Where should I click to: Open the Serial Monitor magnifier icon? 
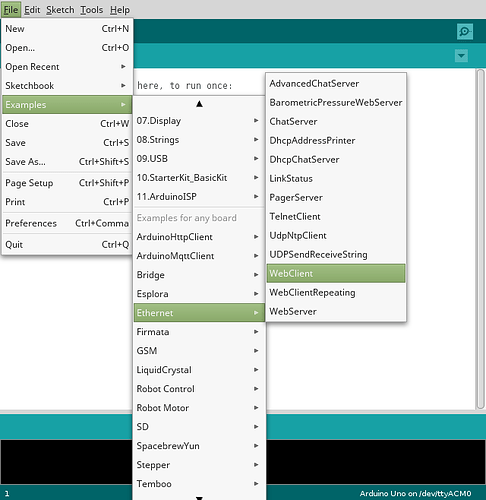click(x=464, y=32)
